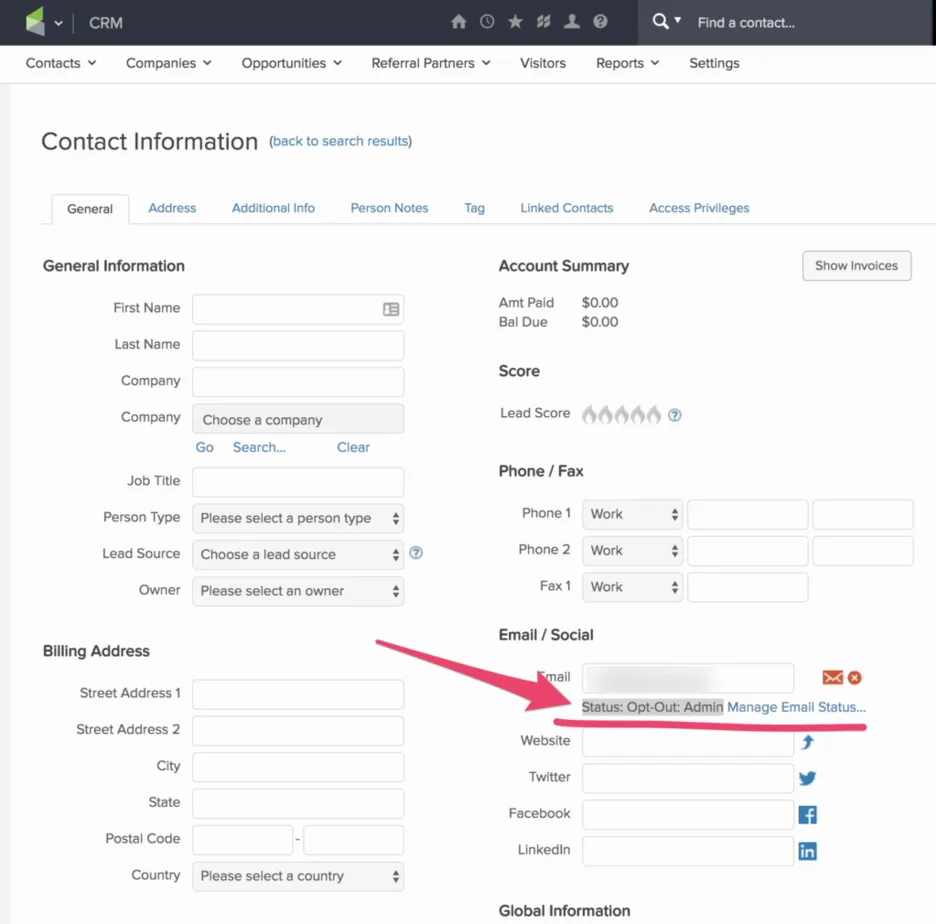
Task: Click the Clear company link
Action: pyautogui.click(x=353, y=447)
